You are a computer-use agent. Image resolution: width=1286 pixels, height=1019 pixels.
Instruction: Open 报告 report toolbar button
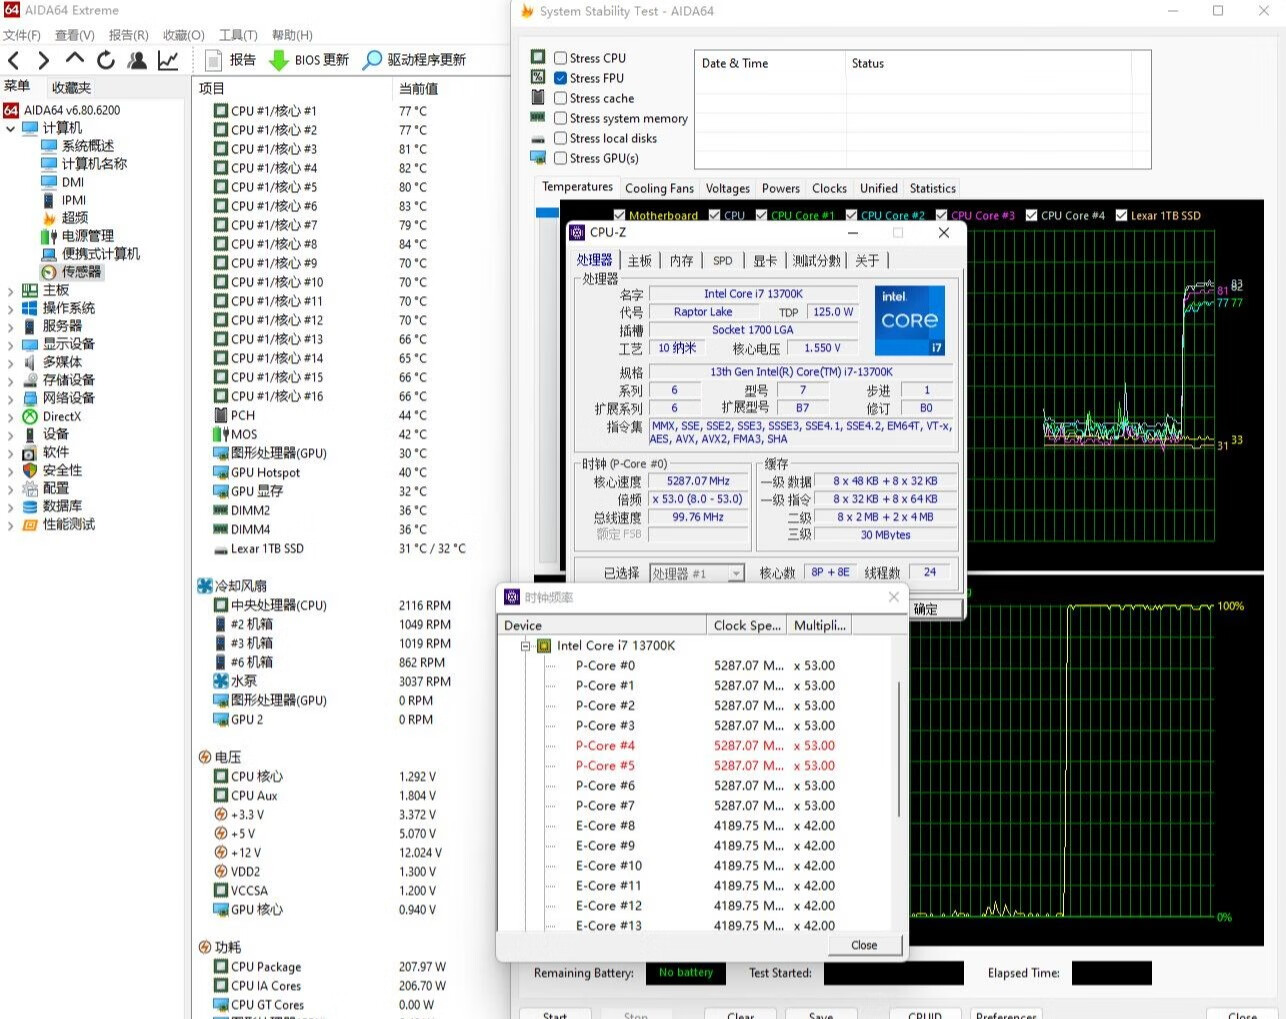pos(230,60)
